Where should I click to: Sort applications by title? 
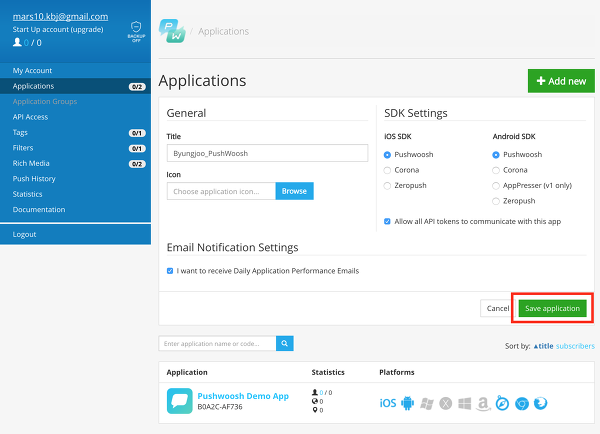point(543,346)
